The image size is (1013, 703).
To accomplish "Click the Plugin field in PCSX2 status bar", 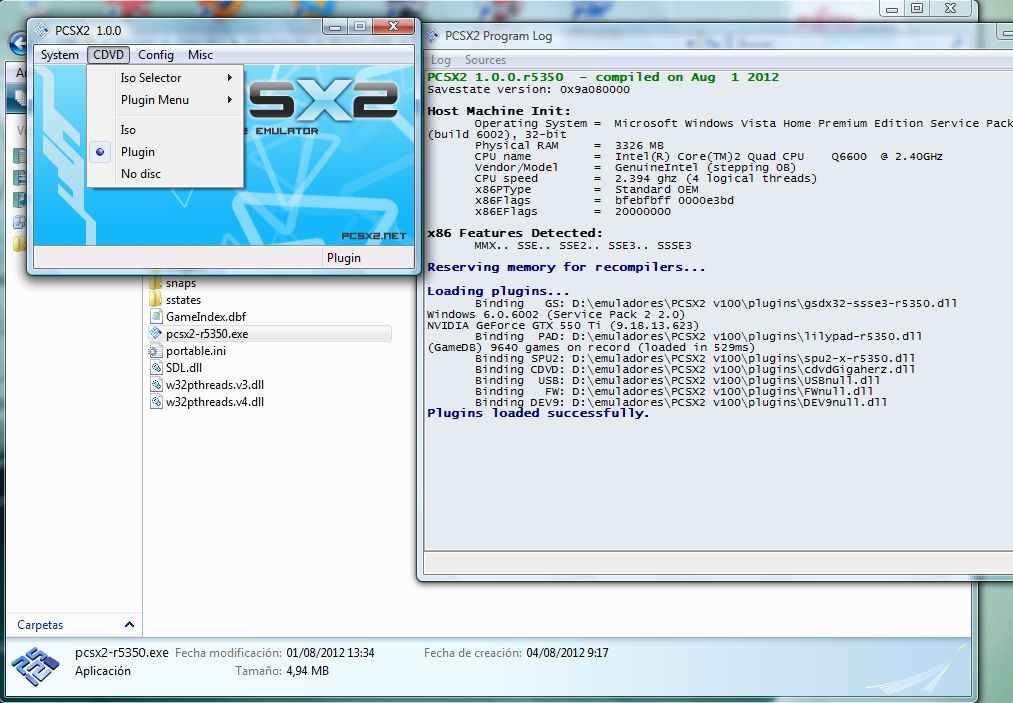I will [x=368, y=258].
